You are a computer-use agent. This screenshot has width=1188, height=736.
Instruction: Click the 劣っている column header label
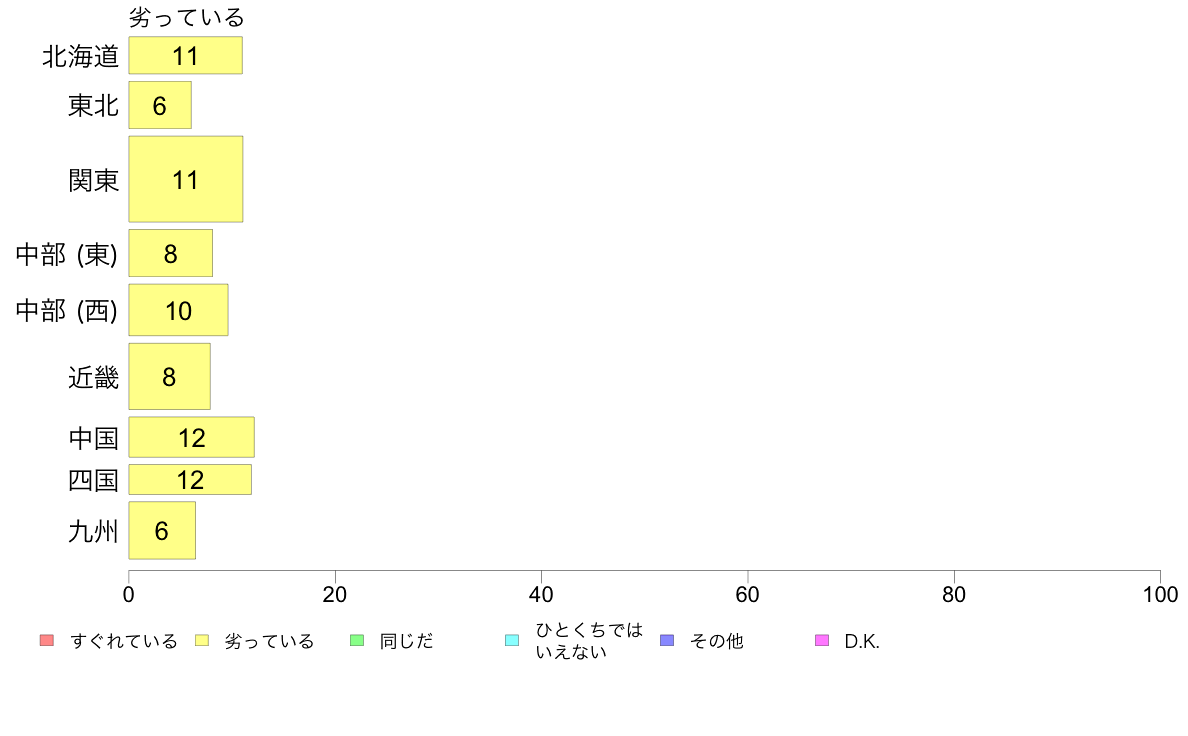click(186, 17)
